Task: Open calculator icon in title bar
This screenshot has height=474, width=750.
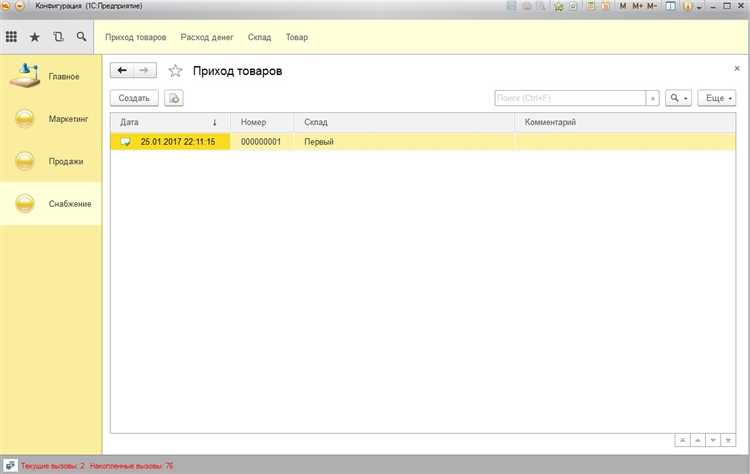Action: point(590,6)
